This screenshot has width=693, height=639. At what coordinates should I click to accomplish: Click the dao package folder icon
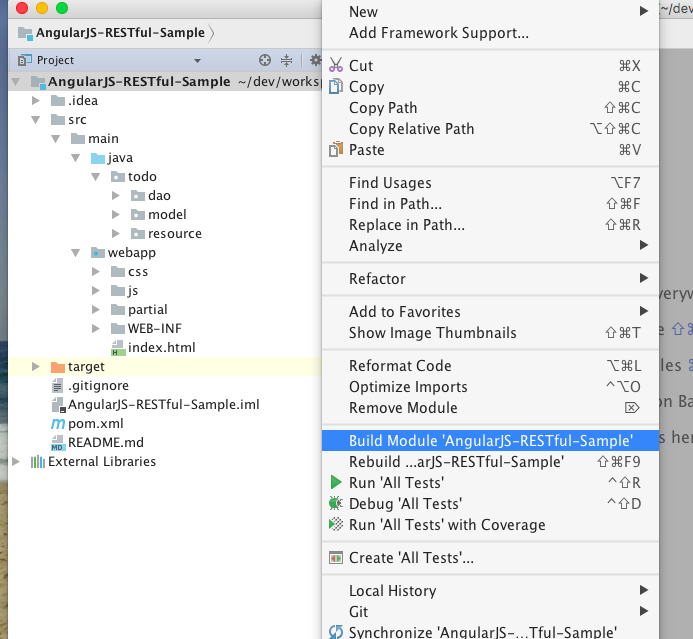[x=138, y=196]
